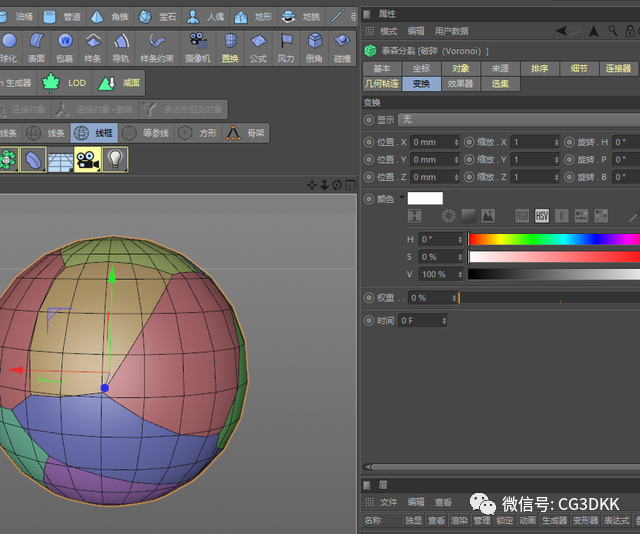Click the hue rainbow slider bar
This screenshot has width=640, height=534.
coord(554,239)
